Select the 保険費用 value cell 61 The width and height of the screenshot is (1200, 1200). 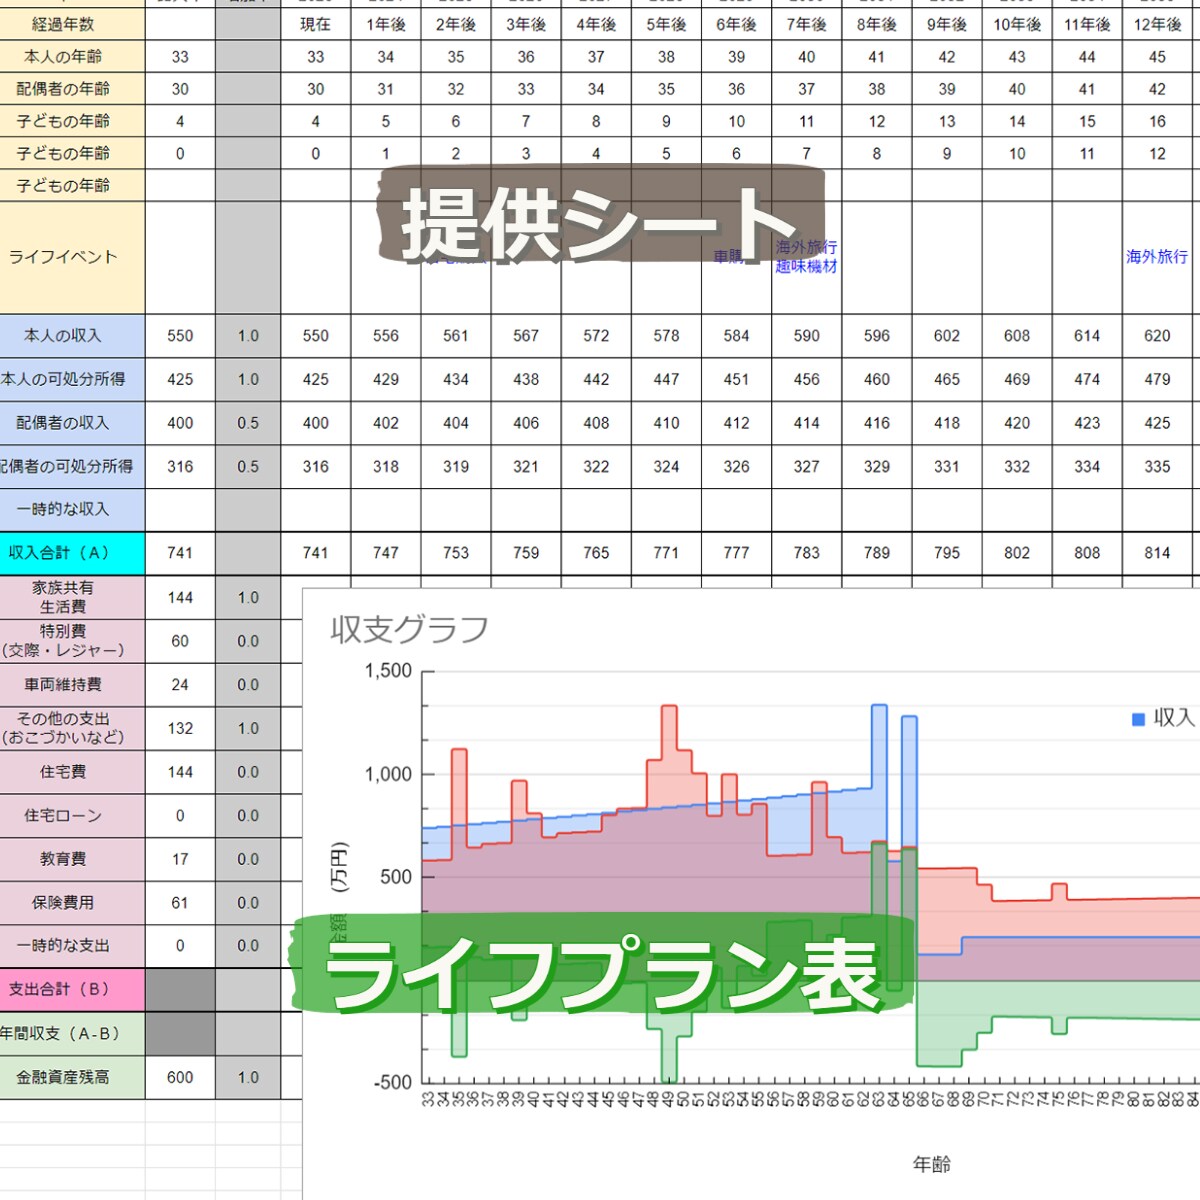(x=180, y=903)
